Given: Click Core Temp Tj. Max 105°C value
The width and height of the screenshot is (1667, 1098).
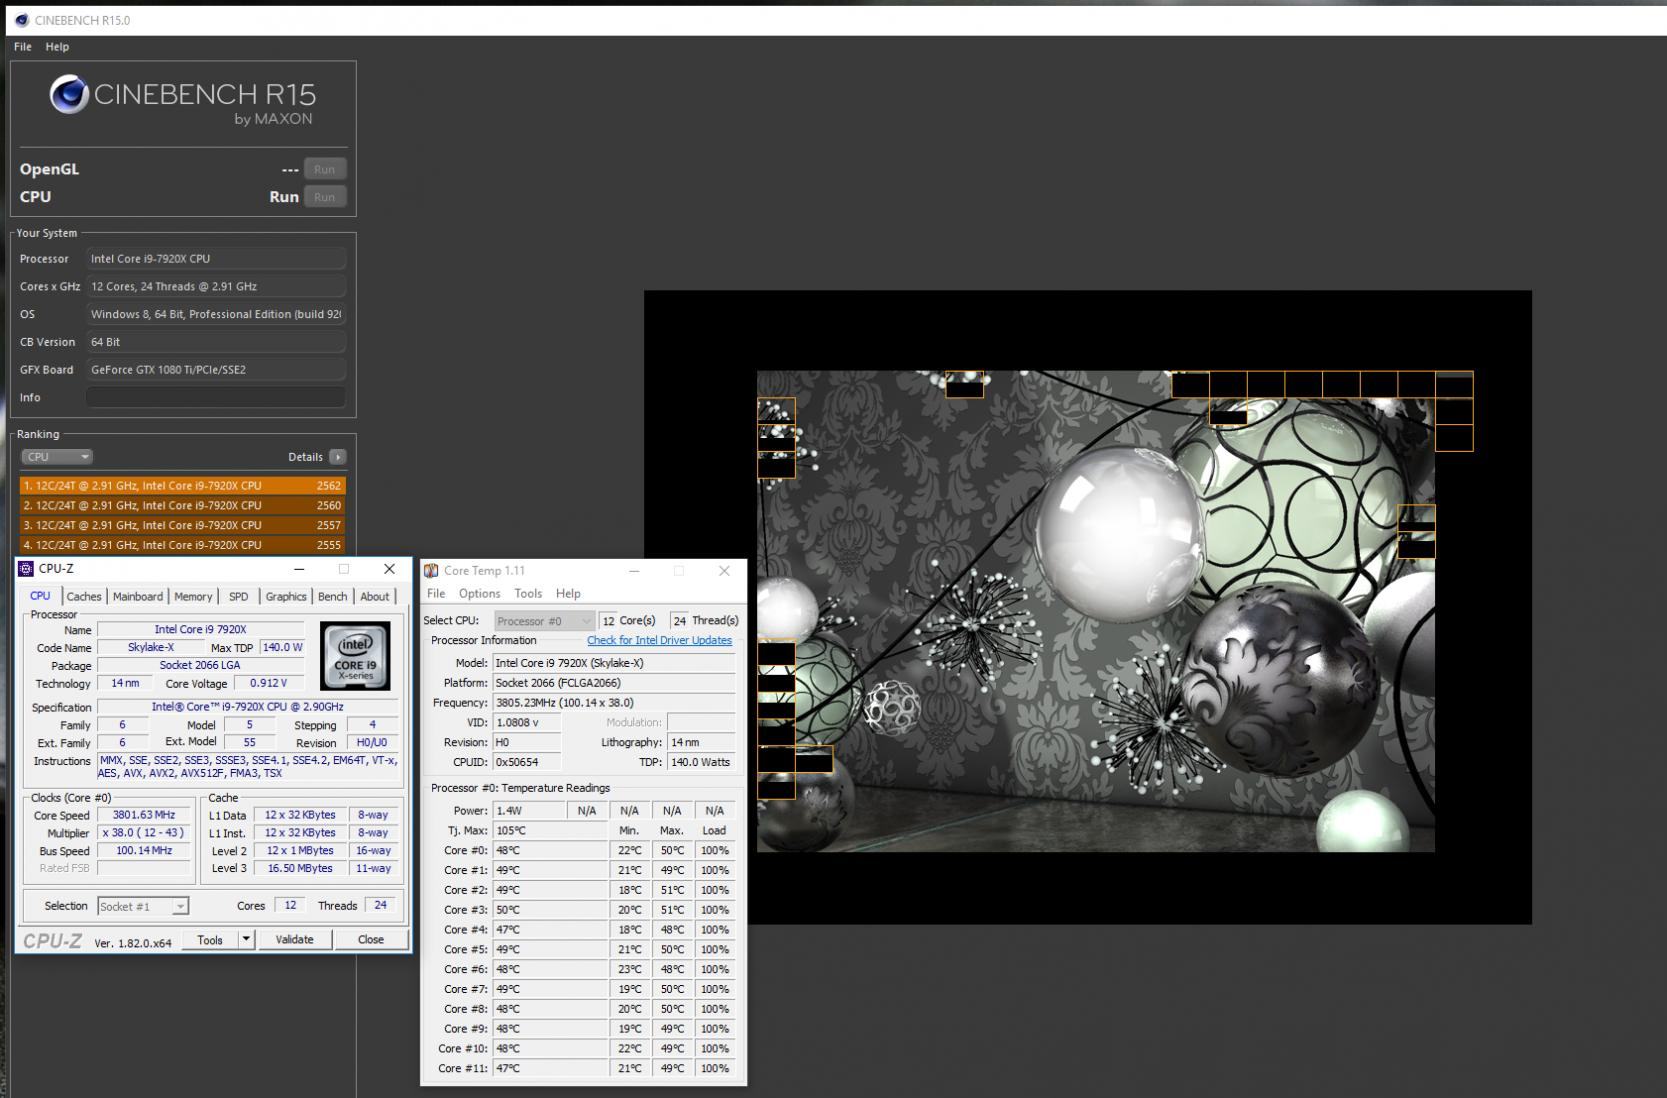Looking at the screenshot, I should click(550, 831).
